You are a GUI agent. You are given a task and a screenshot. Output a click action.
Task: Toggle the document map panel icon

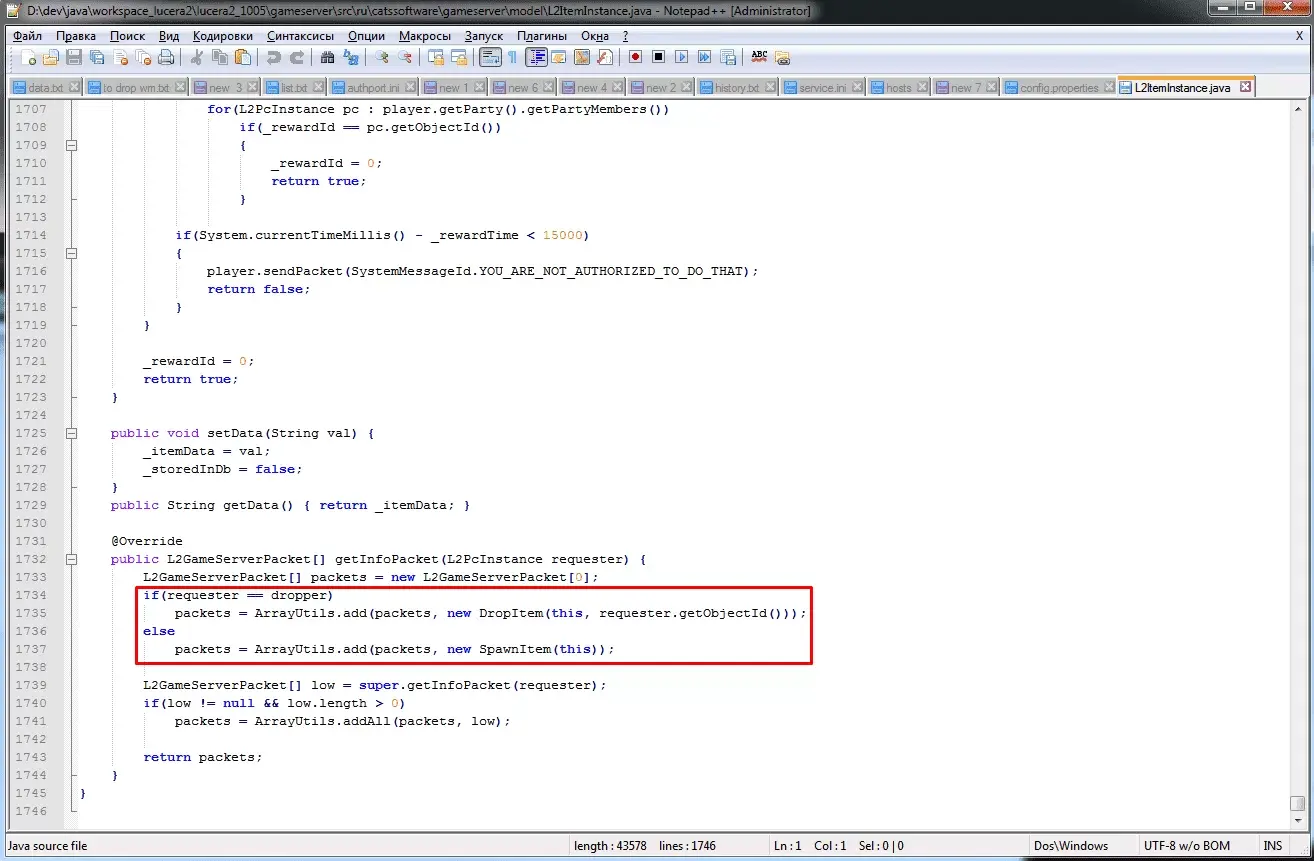pos(582,57)
